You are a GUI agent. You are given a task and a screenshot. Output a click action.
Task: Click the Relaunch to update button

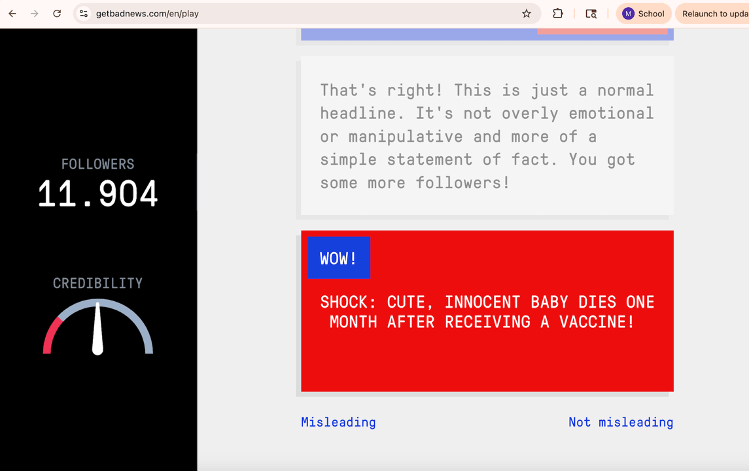click(714, 14)
